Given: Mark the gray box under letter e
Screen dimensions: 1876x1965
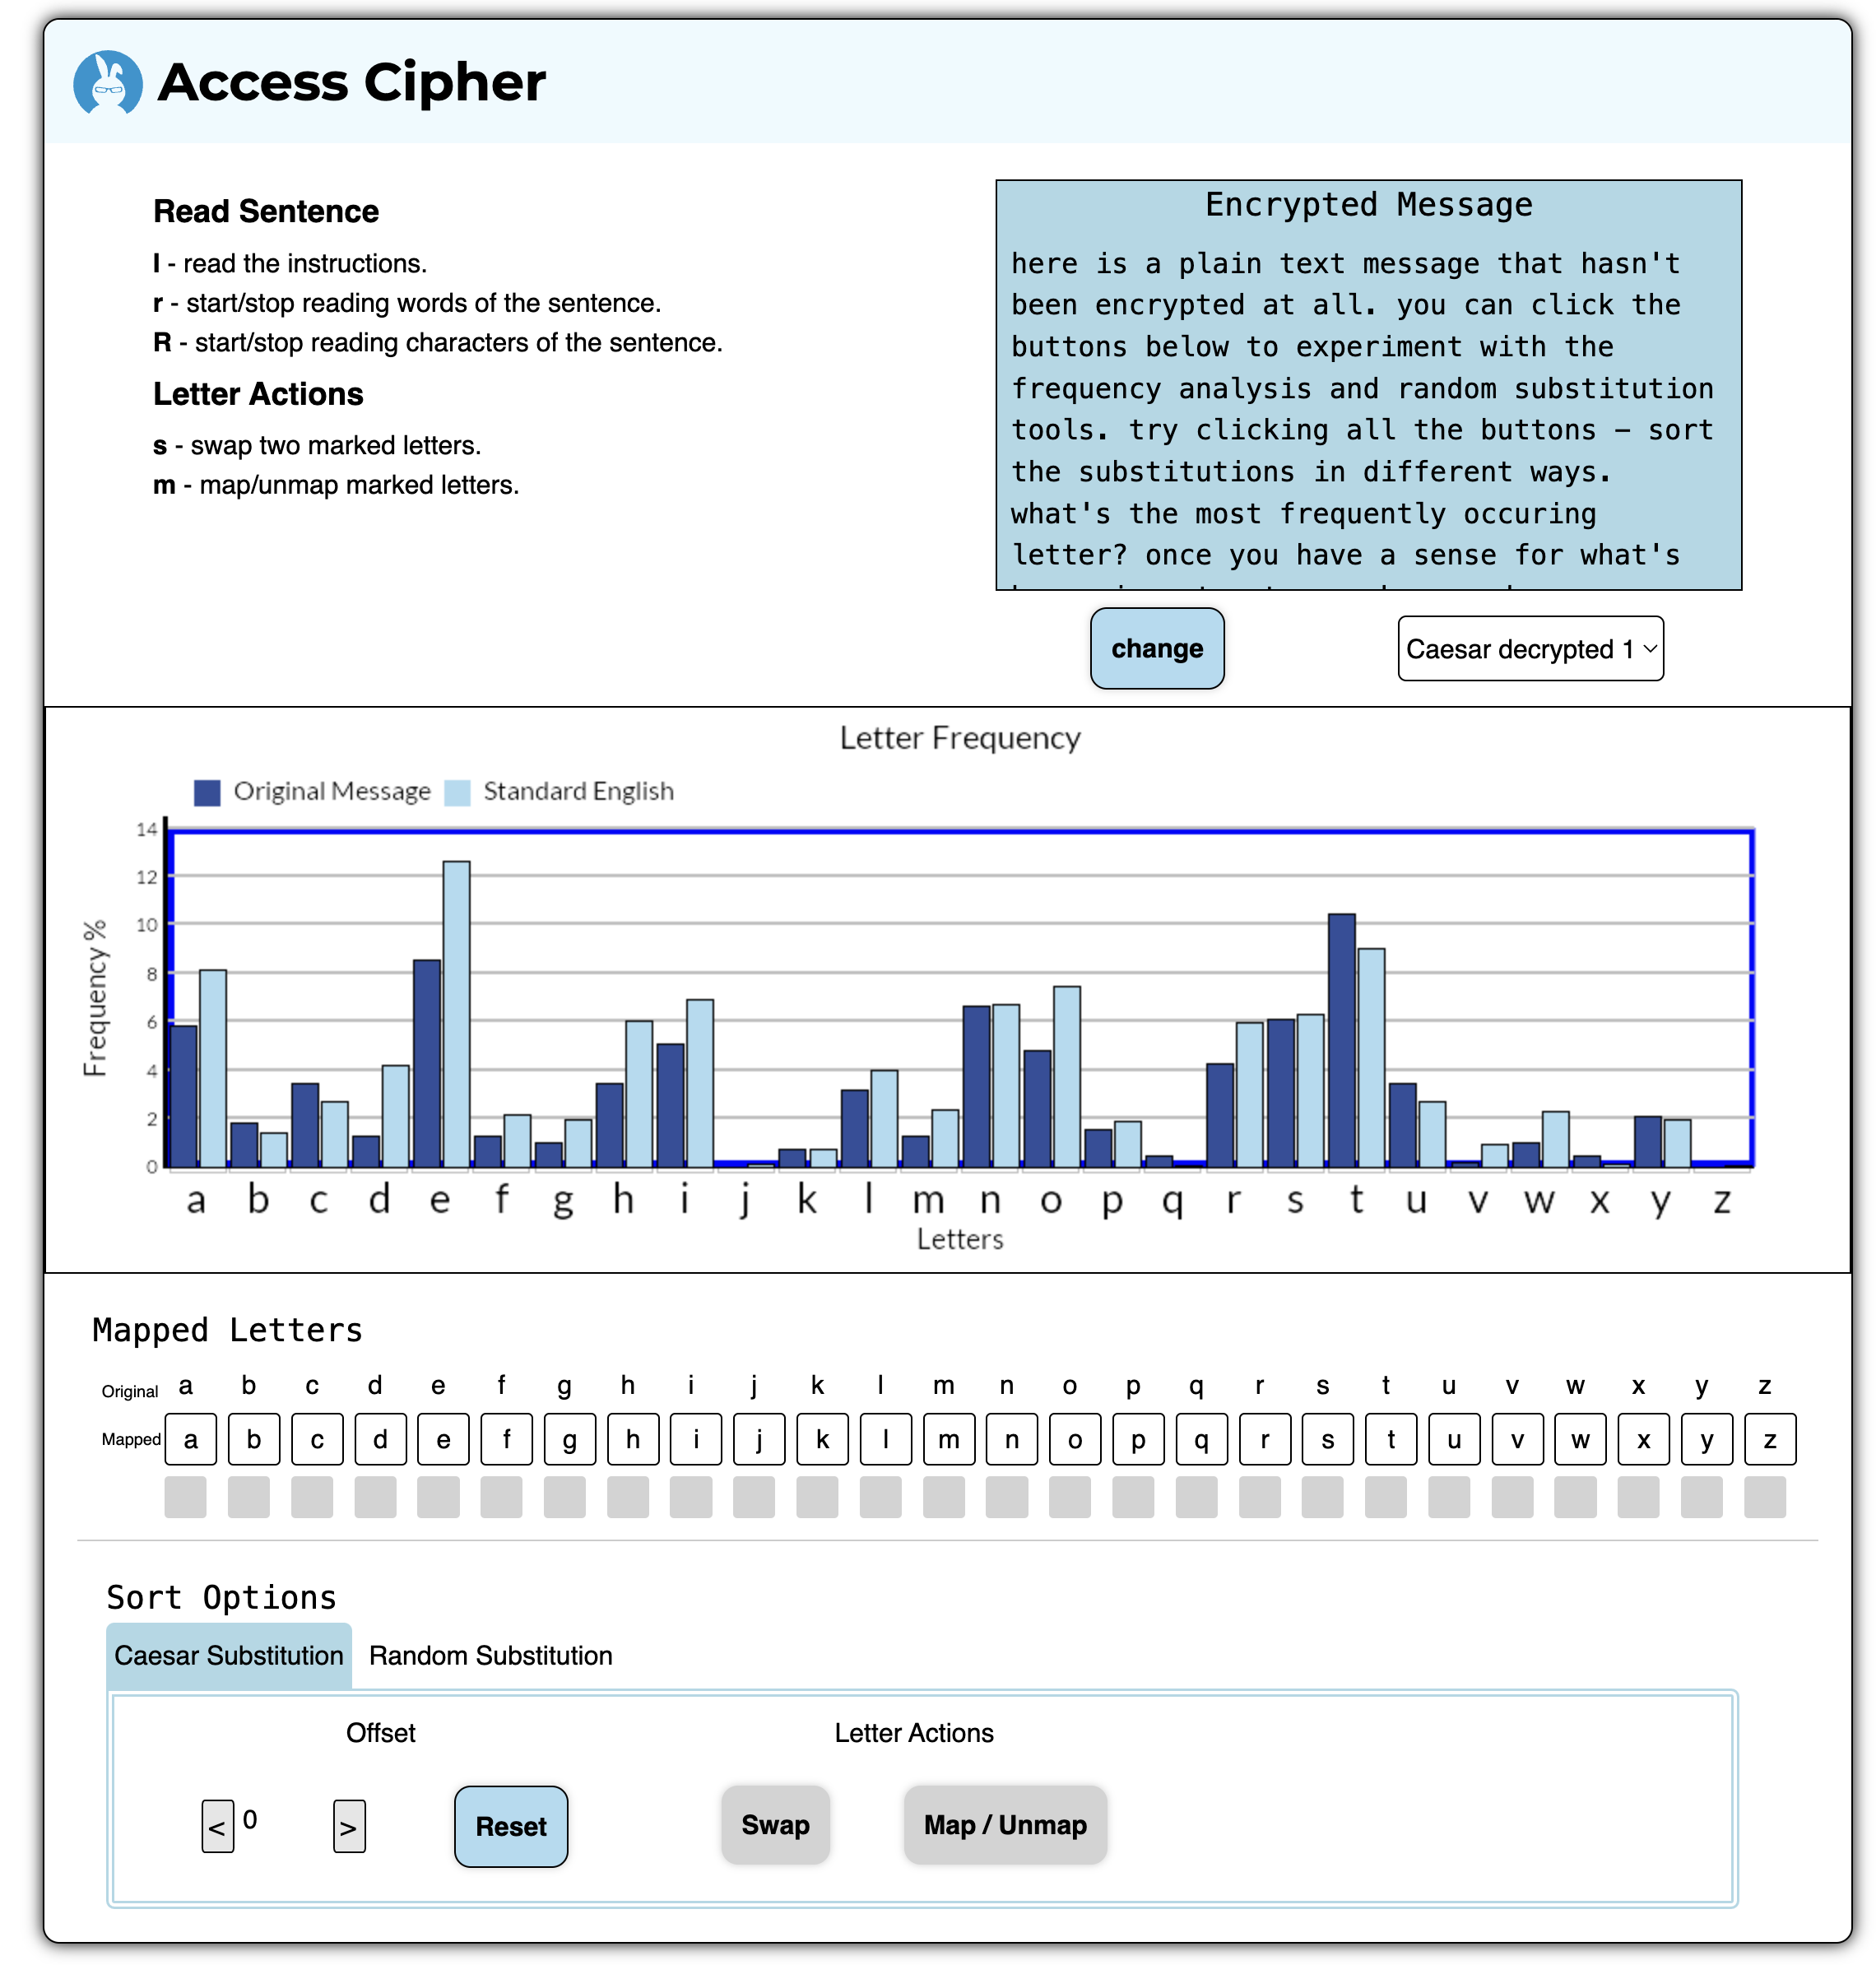Looking at the screenshot, I should point(438,1497).
